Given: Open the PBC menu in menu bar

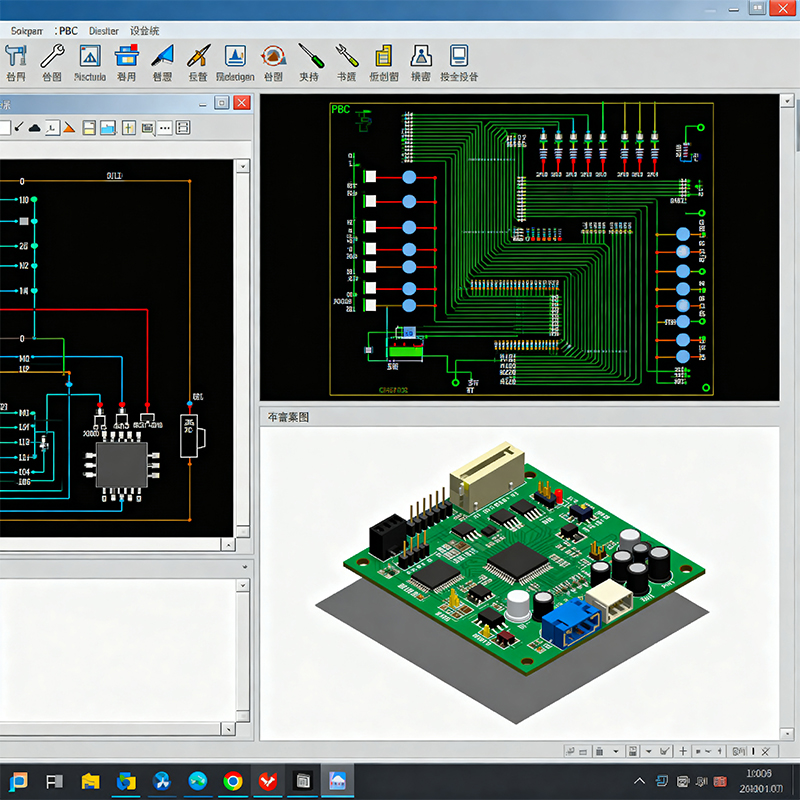Looking at the screenshot, I should (68, 31).
